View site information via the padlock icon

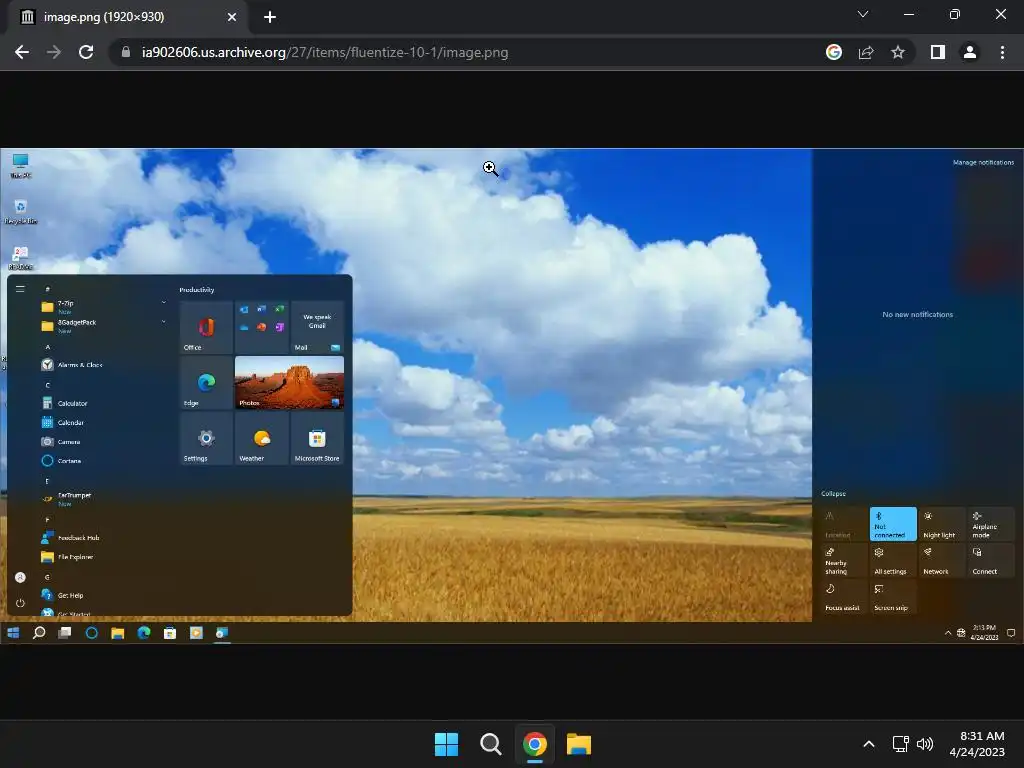click(x=126, y=52)
